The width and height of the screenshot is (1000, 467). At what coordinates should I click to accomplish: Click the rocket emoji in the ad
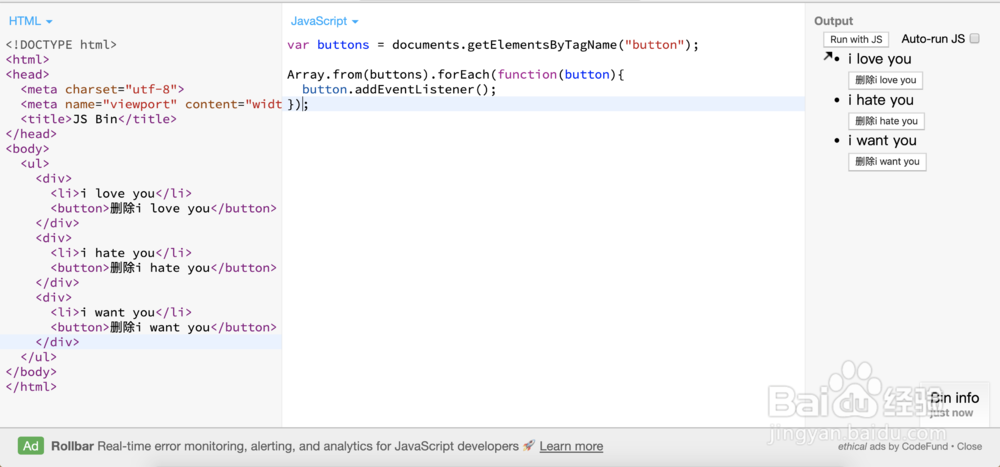[x=528, y=446]
